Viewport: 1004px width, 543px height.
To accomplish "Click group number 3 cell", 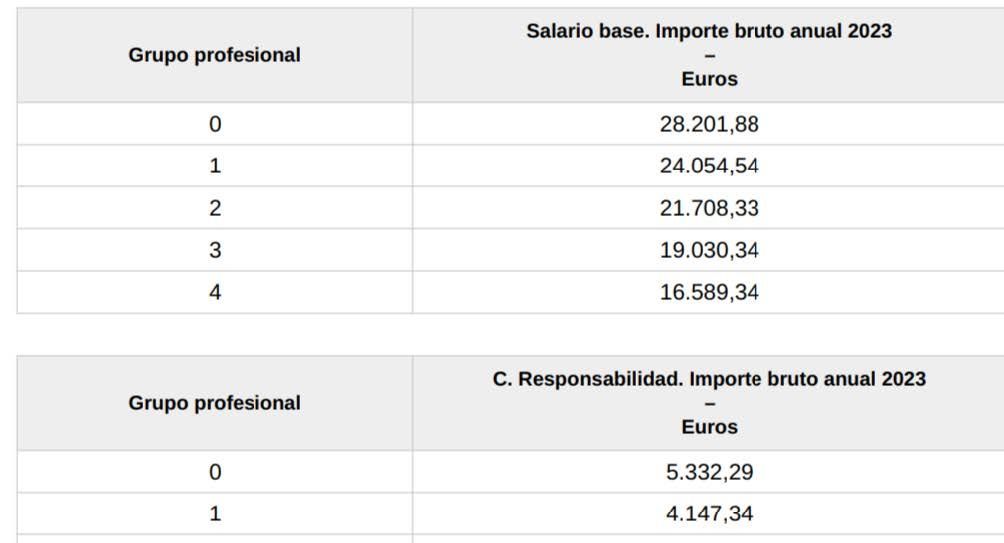I will pyautogui.click(x=215, y=250).
